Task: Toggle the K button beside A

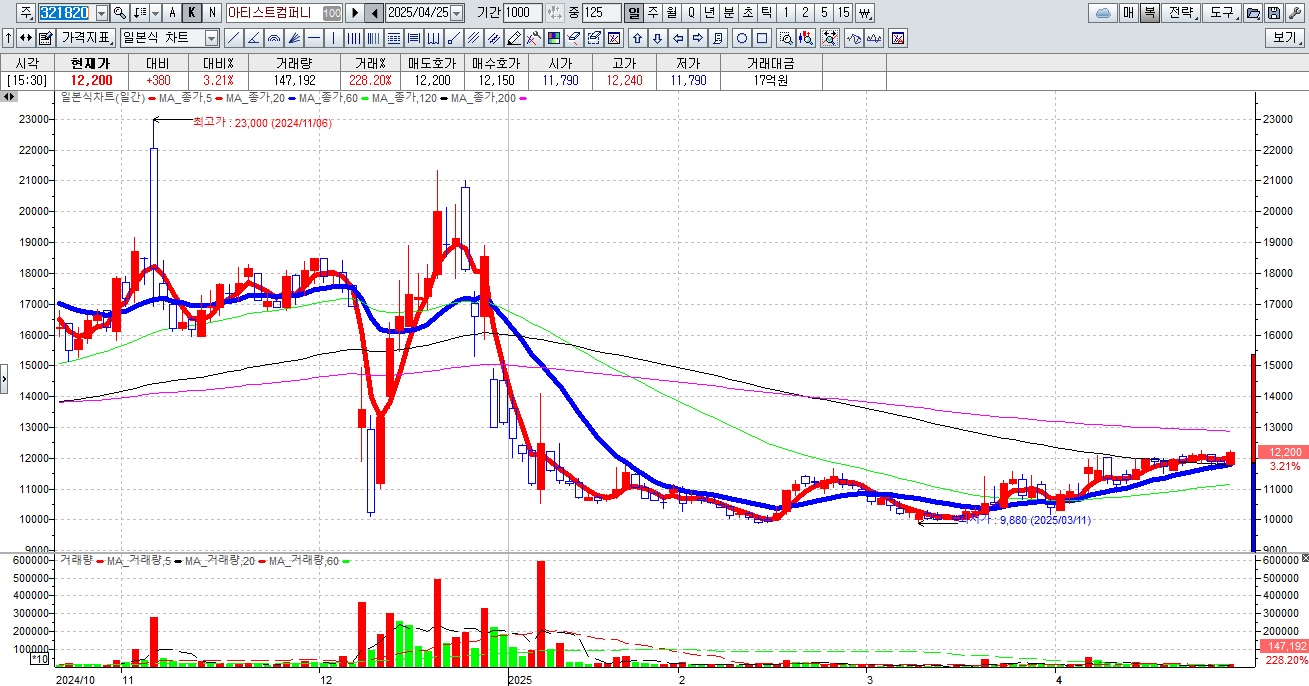Action: 192,13
